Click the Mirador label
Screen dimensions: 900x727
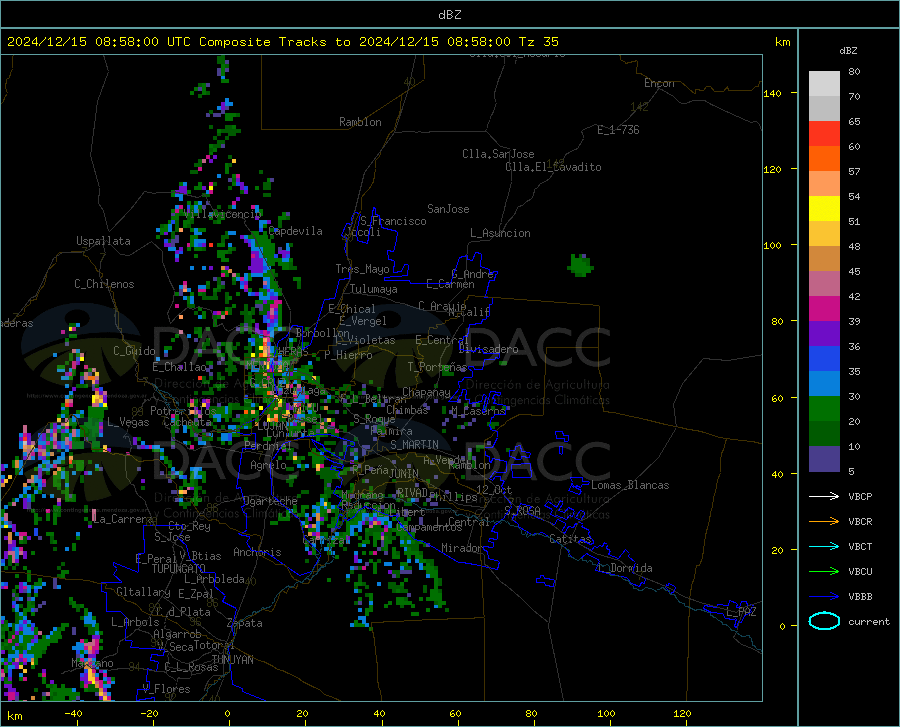pyautogui.click(x=462, y=548)
